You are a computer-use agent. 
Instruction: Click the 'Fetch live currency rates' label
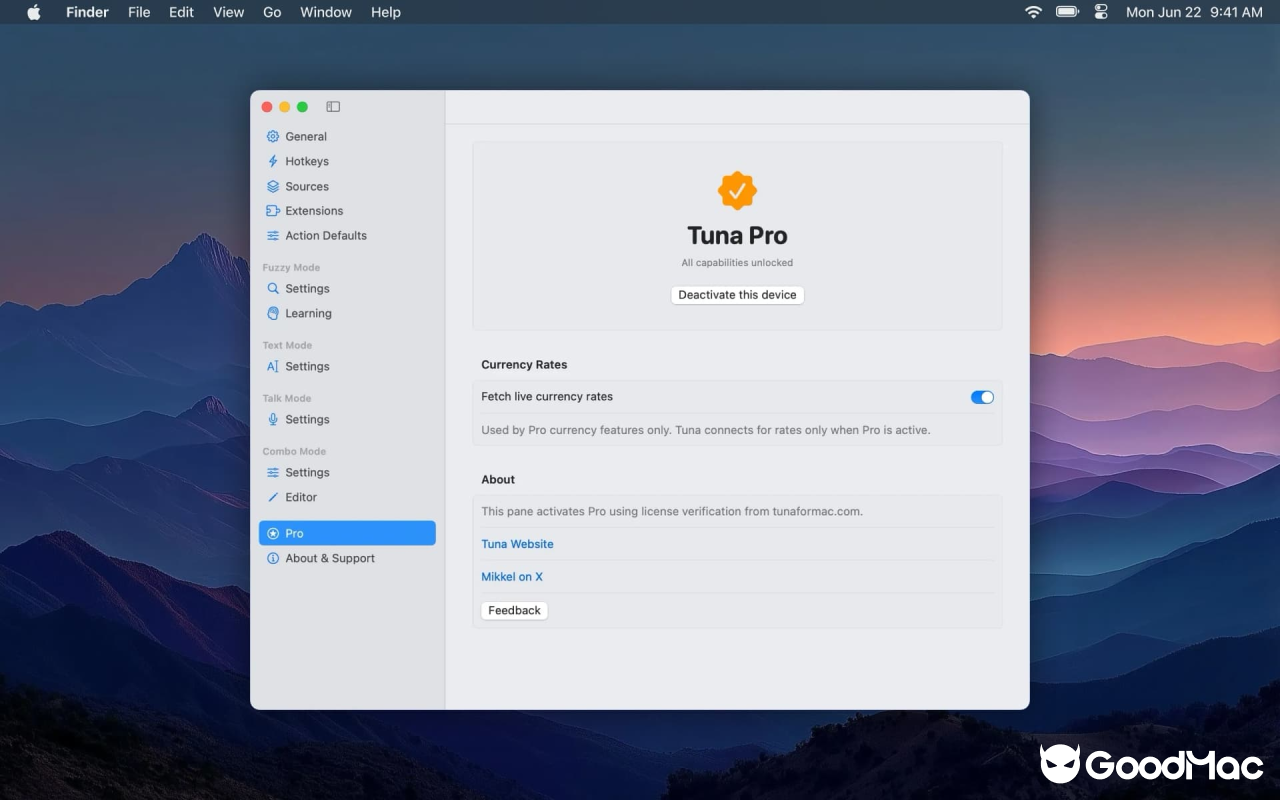coord(547,397)
